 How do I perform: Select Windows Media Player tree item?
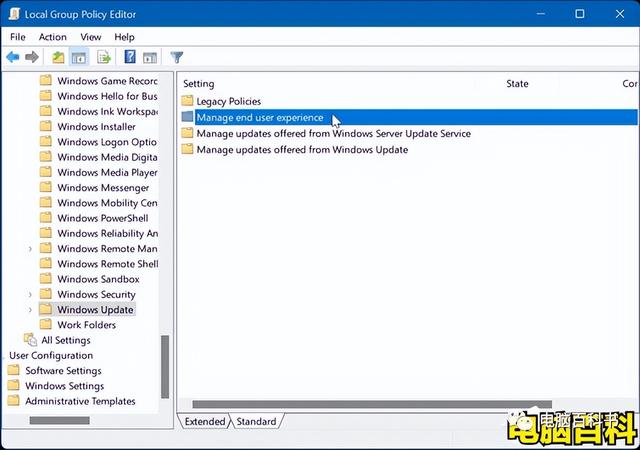pos(107,172)
